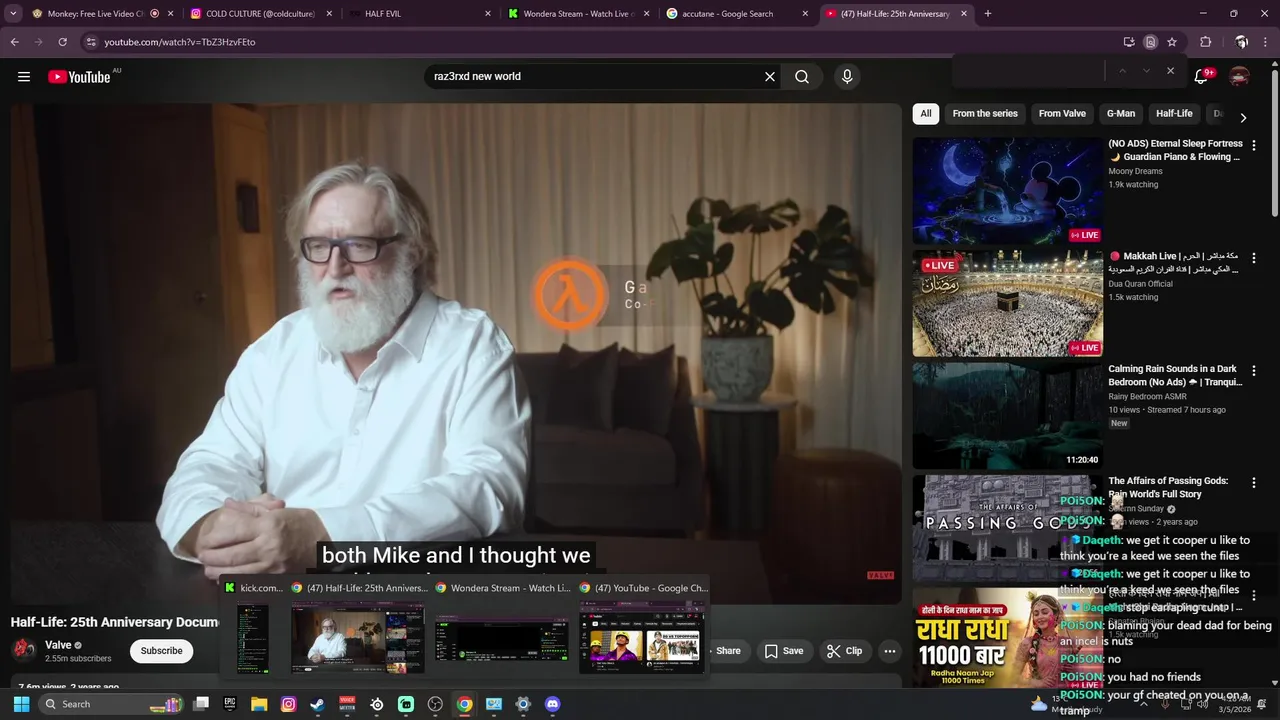Open the Valve channel name link
This screenshot has height=720, width=1280.
click(58, 645)
